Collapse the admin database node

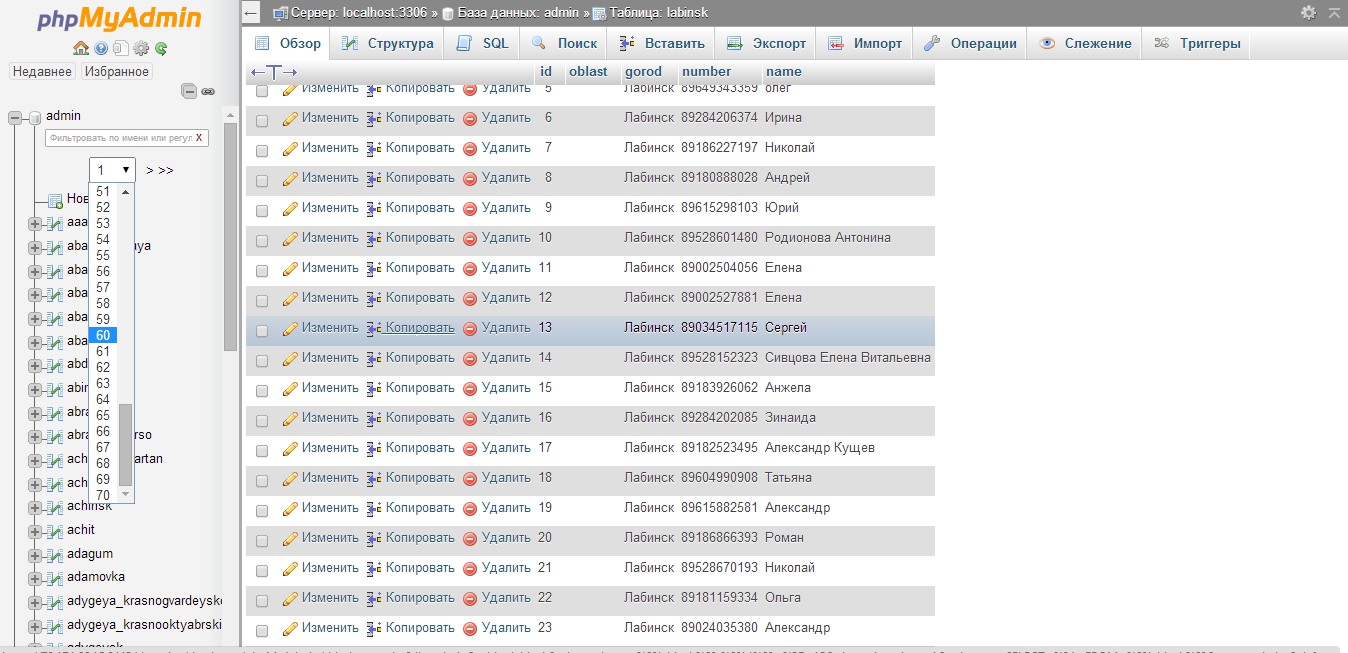coord(15,117)
